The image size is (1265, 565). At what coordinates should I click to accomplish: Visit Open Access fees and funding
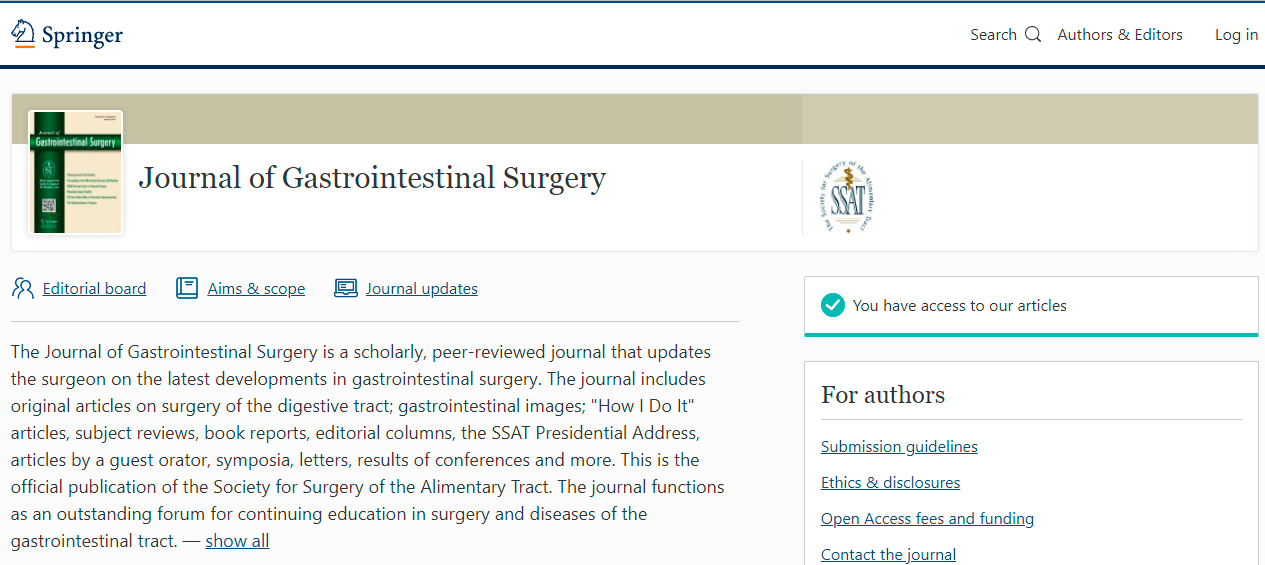click(927, 519)
